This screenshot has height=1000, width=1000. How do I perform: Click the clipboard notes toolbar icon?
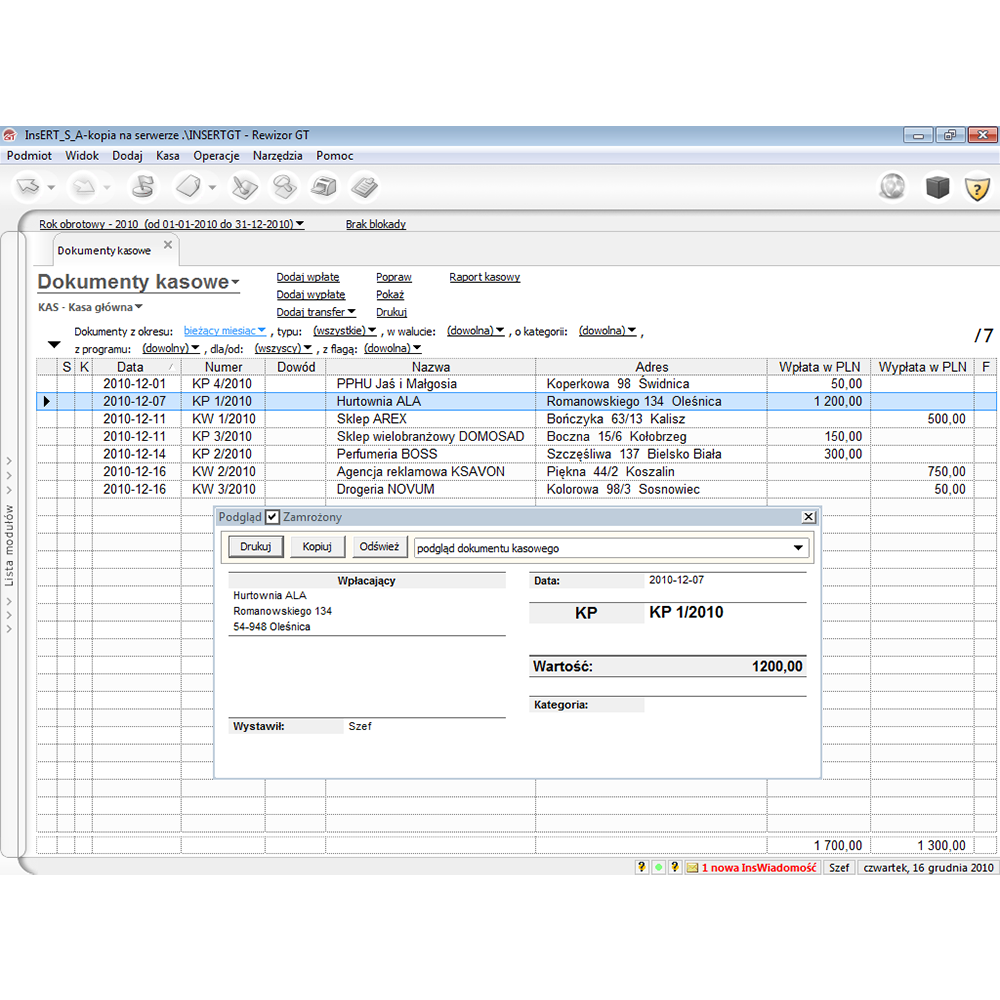click(364, 187)
